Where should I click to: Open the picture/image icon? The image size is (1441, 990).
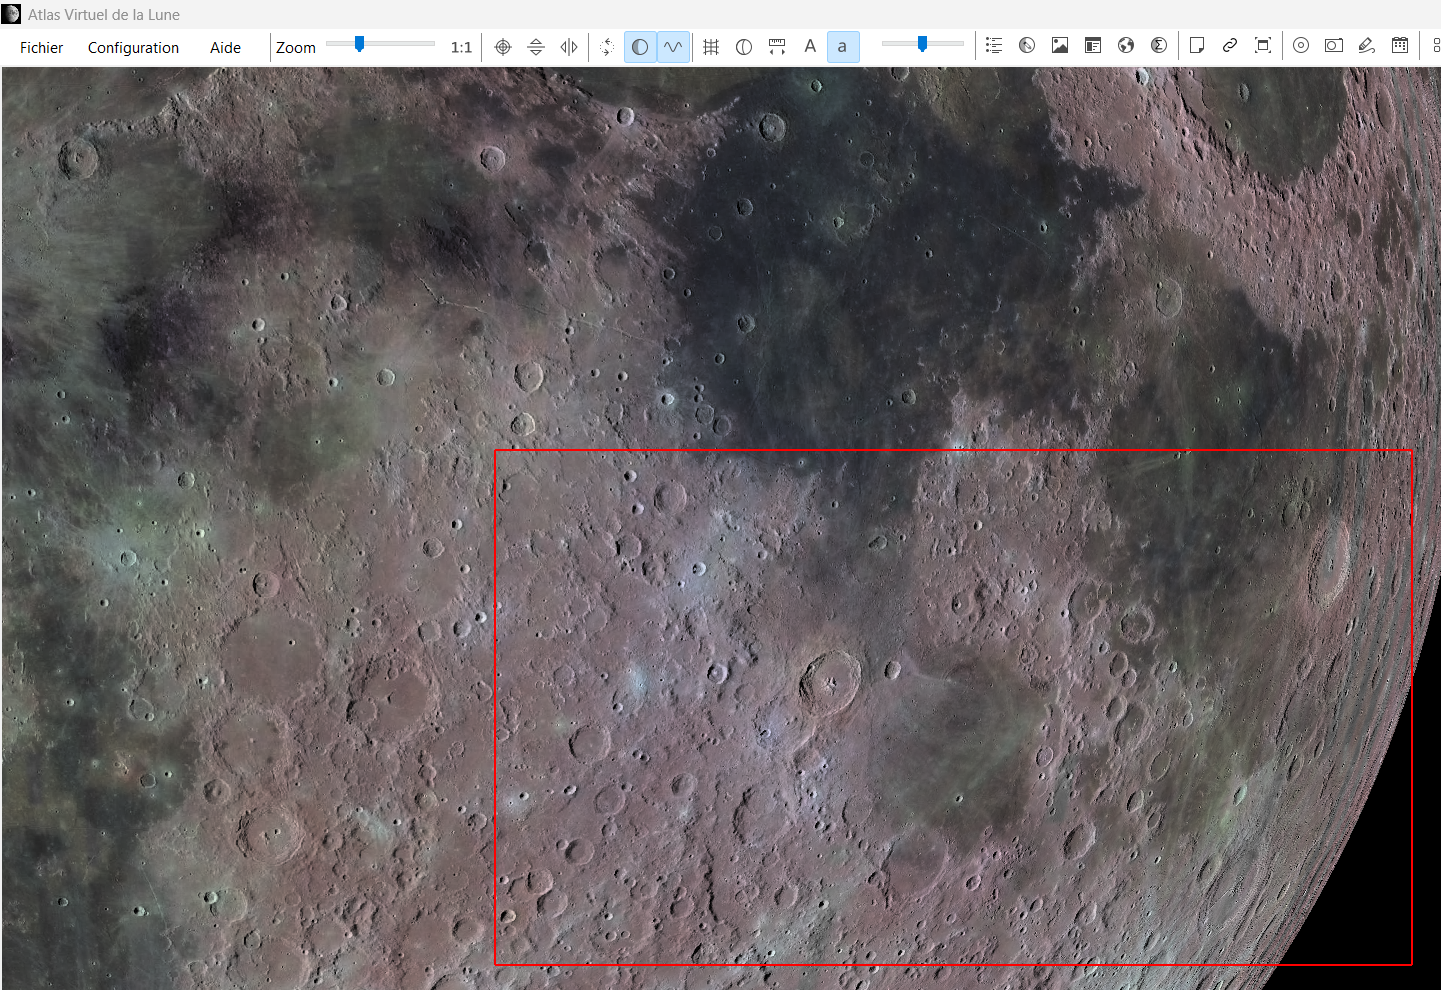[1060, 46]
